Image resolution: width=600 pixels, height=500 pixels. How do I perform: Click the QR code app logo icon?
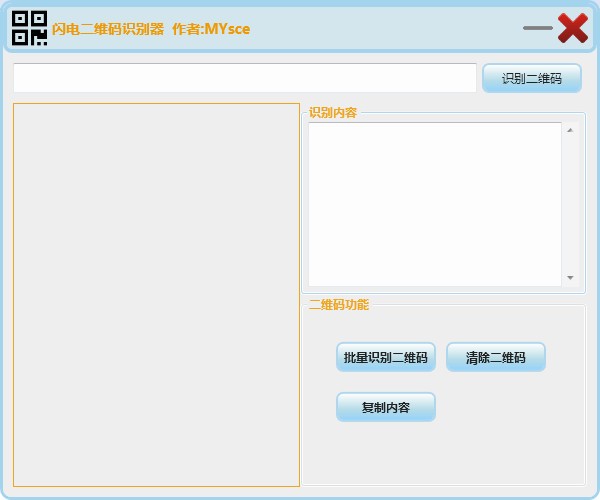click(29, 28)
